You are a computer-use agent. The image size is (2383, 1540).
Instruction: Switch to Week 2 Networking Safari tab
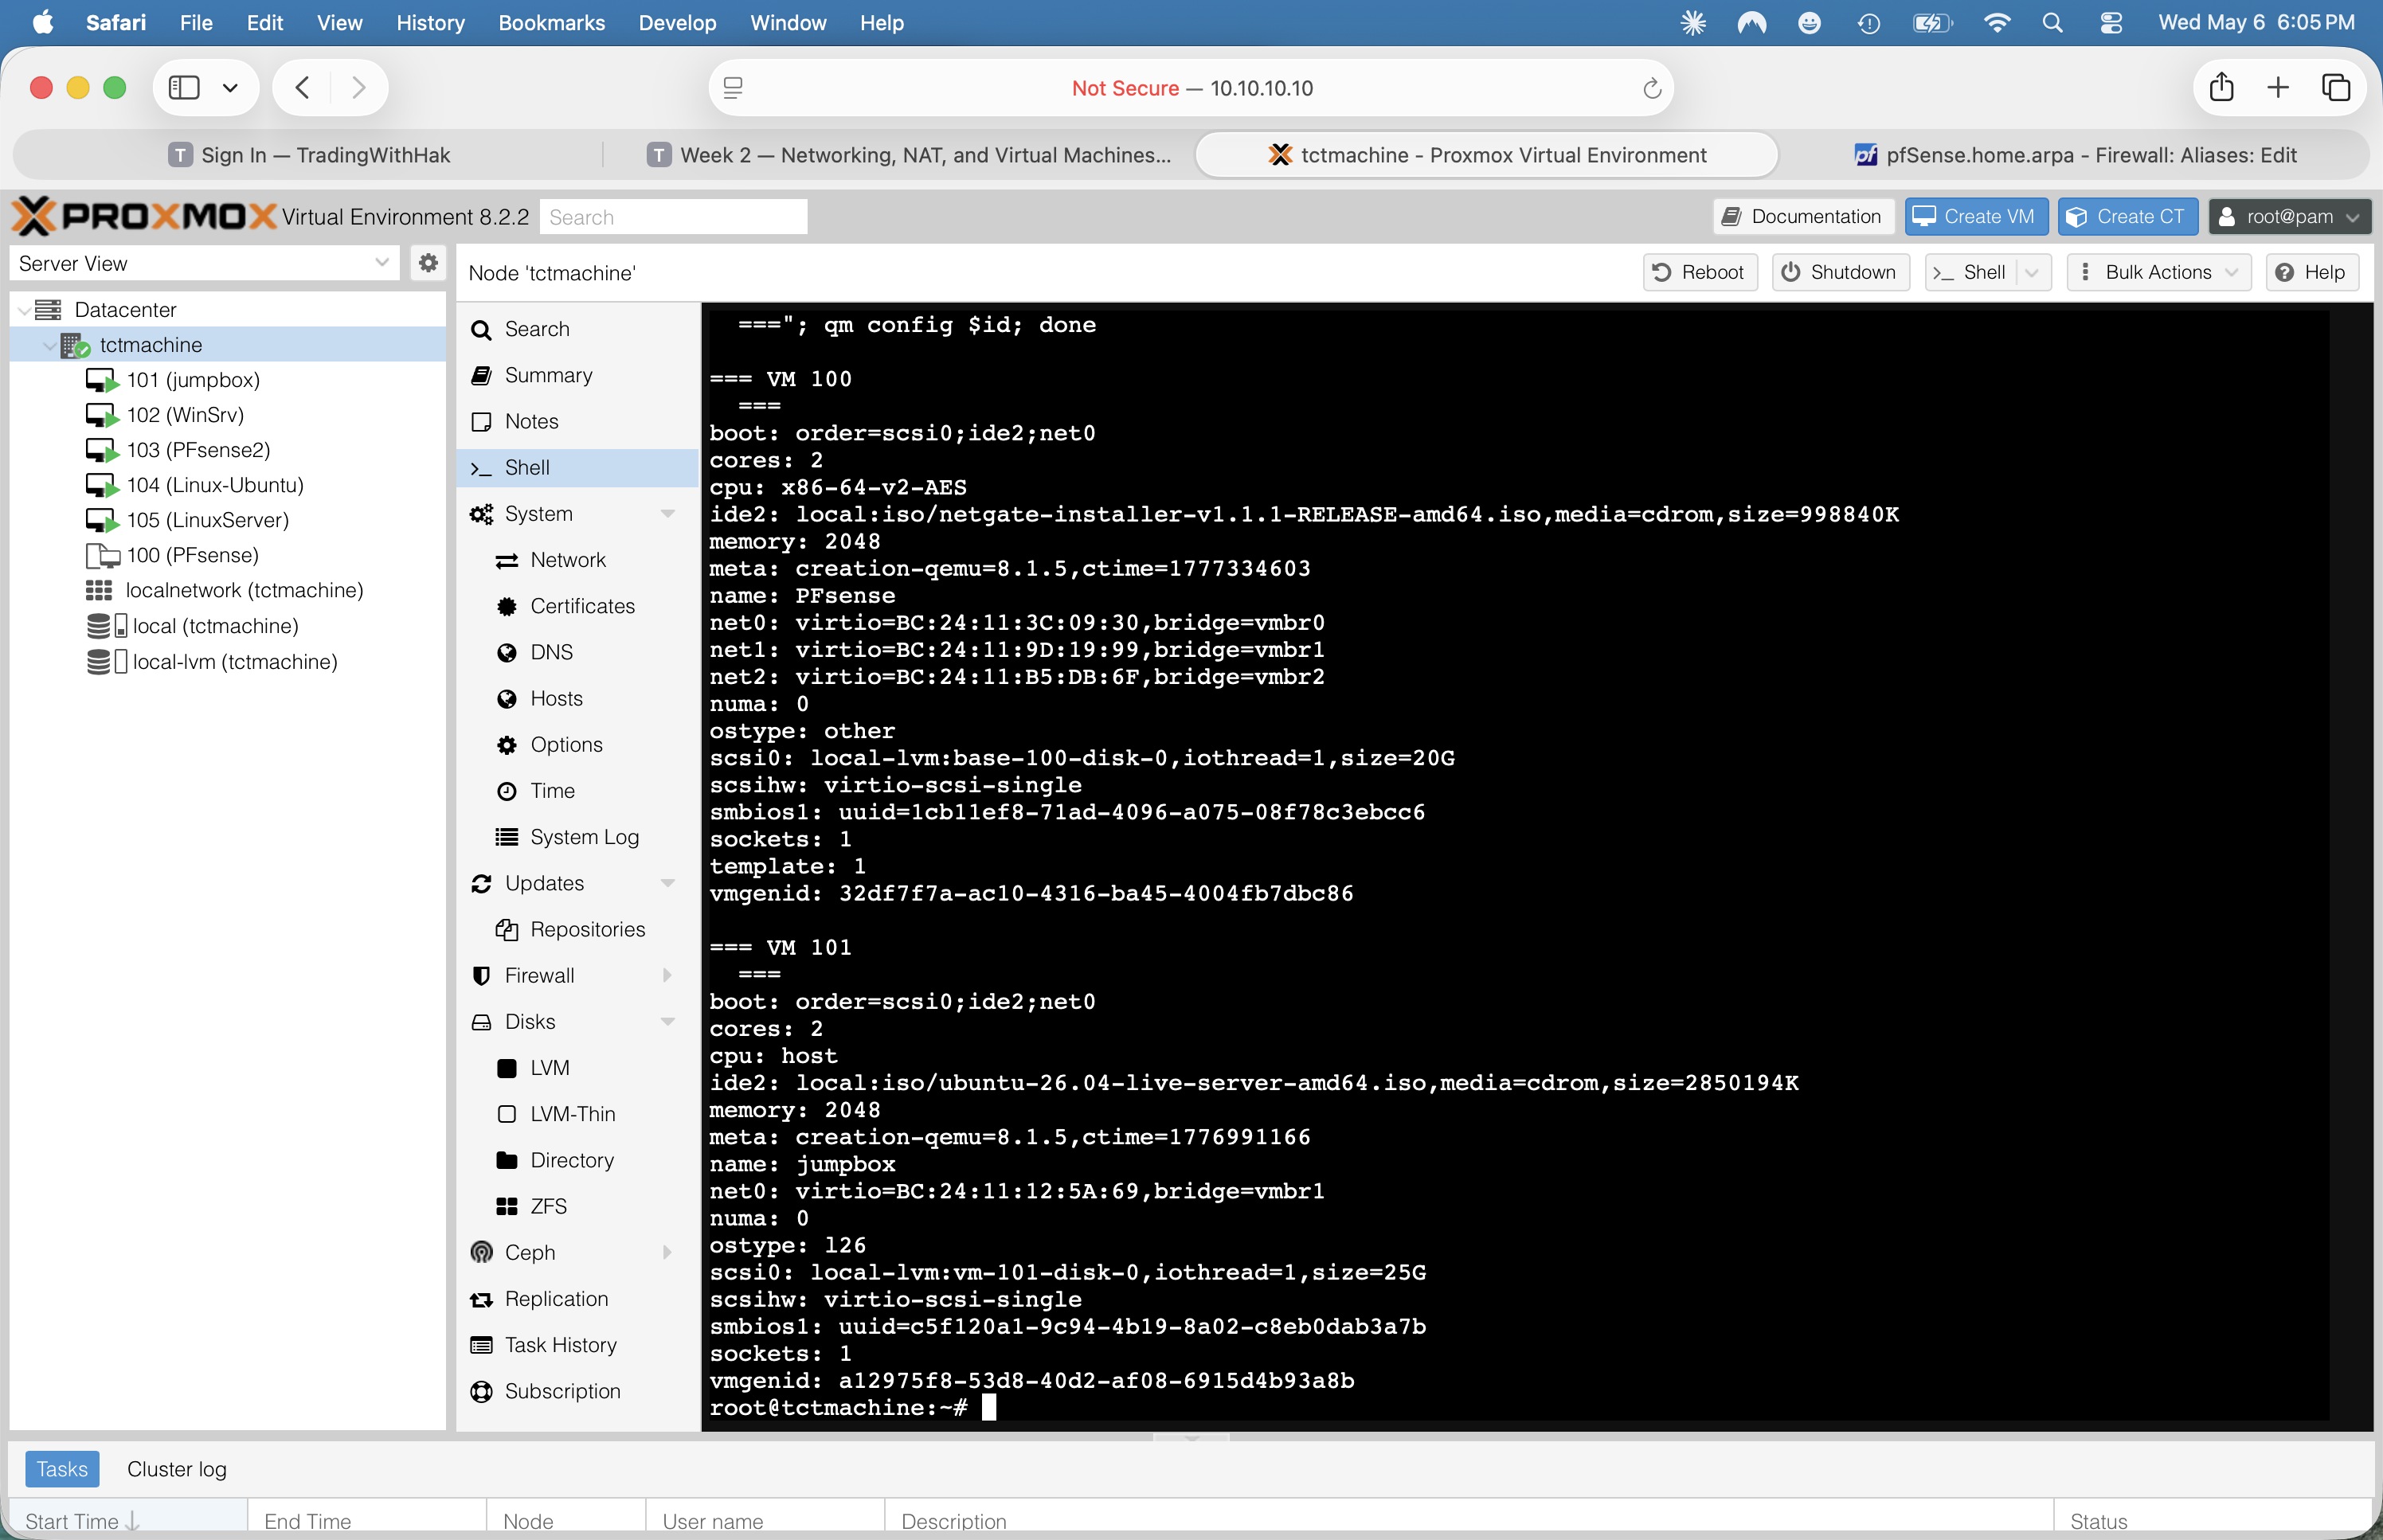[909, 155]
